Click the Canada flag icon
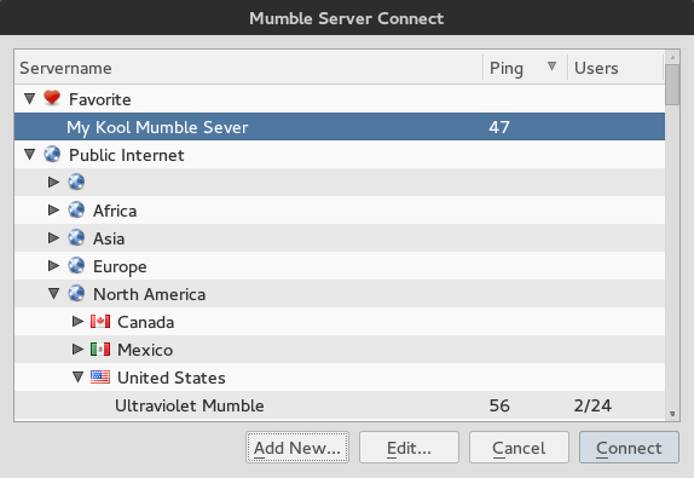The width and height of the screenshot is (694, 478). [100, 322]
